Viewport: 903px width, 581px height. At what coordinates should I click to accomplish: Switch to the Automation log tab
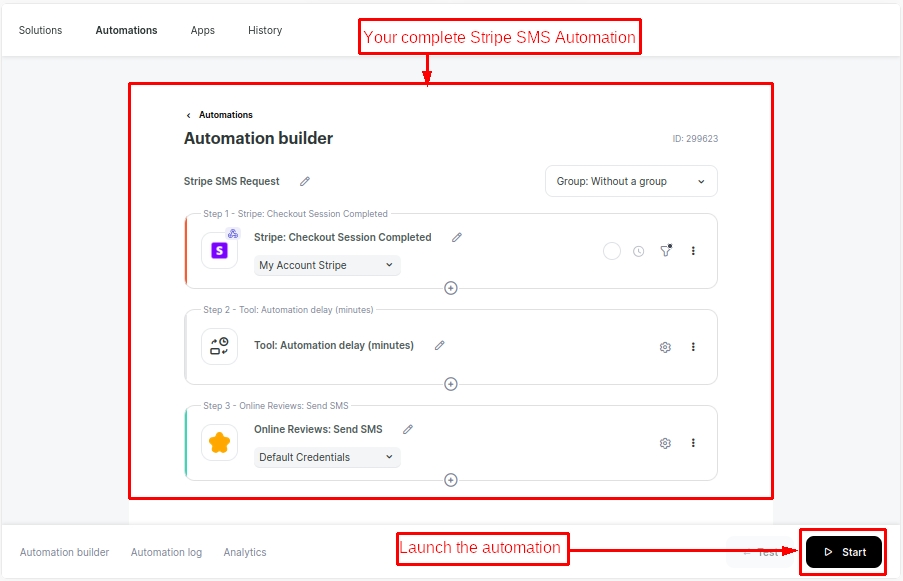click(x=166, y=552)
